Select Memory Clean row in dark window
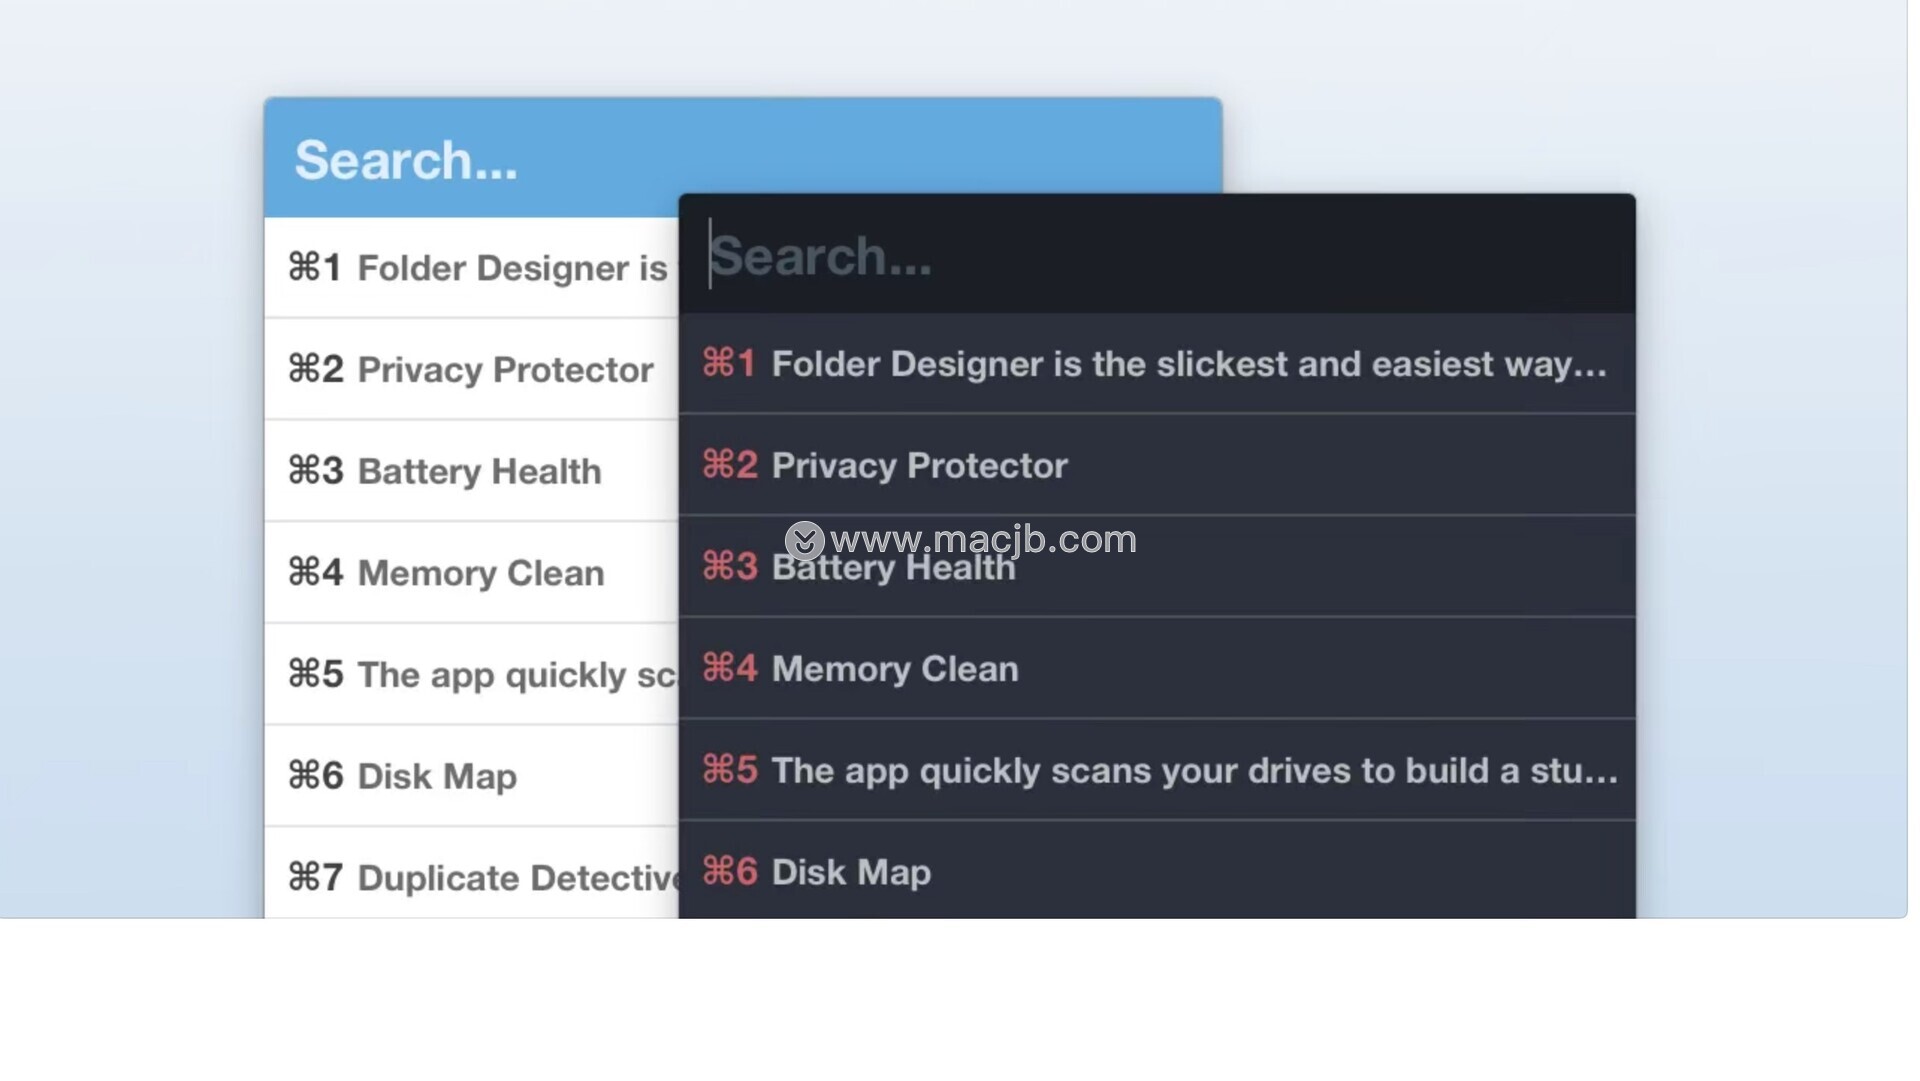This screenshot has height=1081, width=1920. click(x=1157, y=668)
